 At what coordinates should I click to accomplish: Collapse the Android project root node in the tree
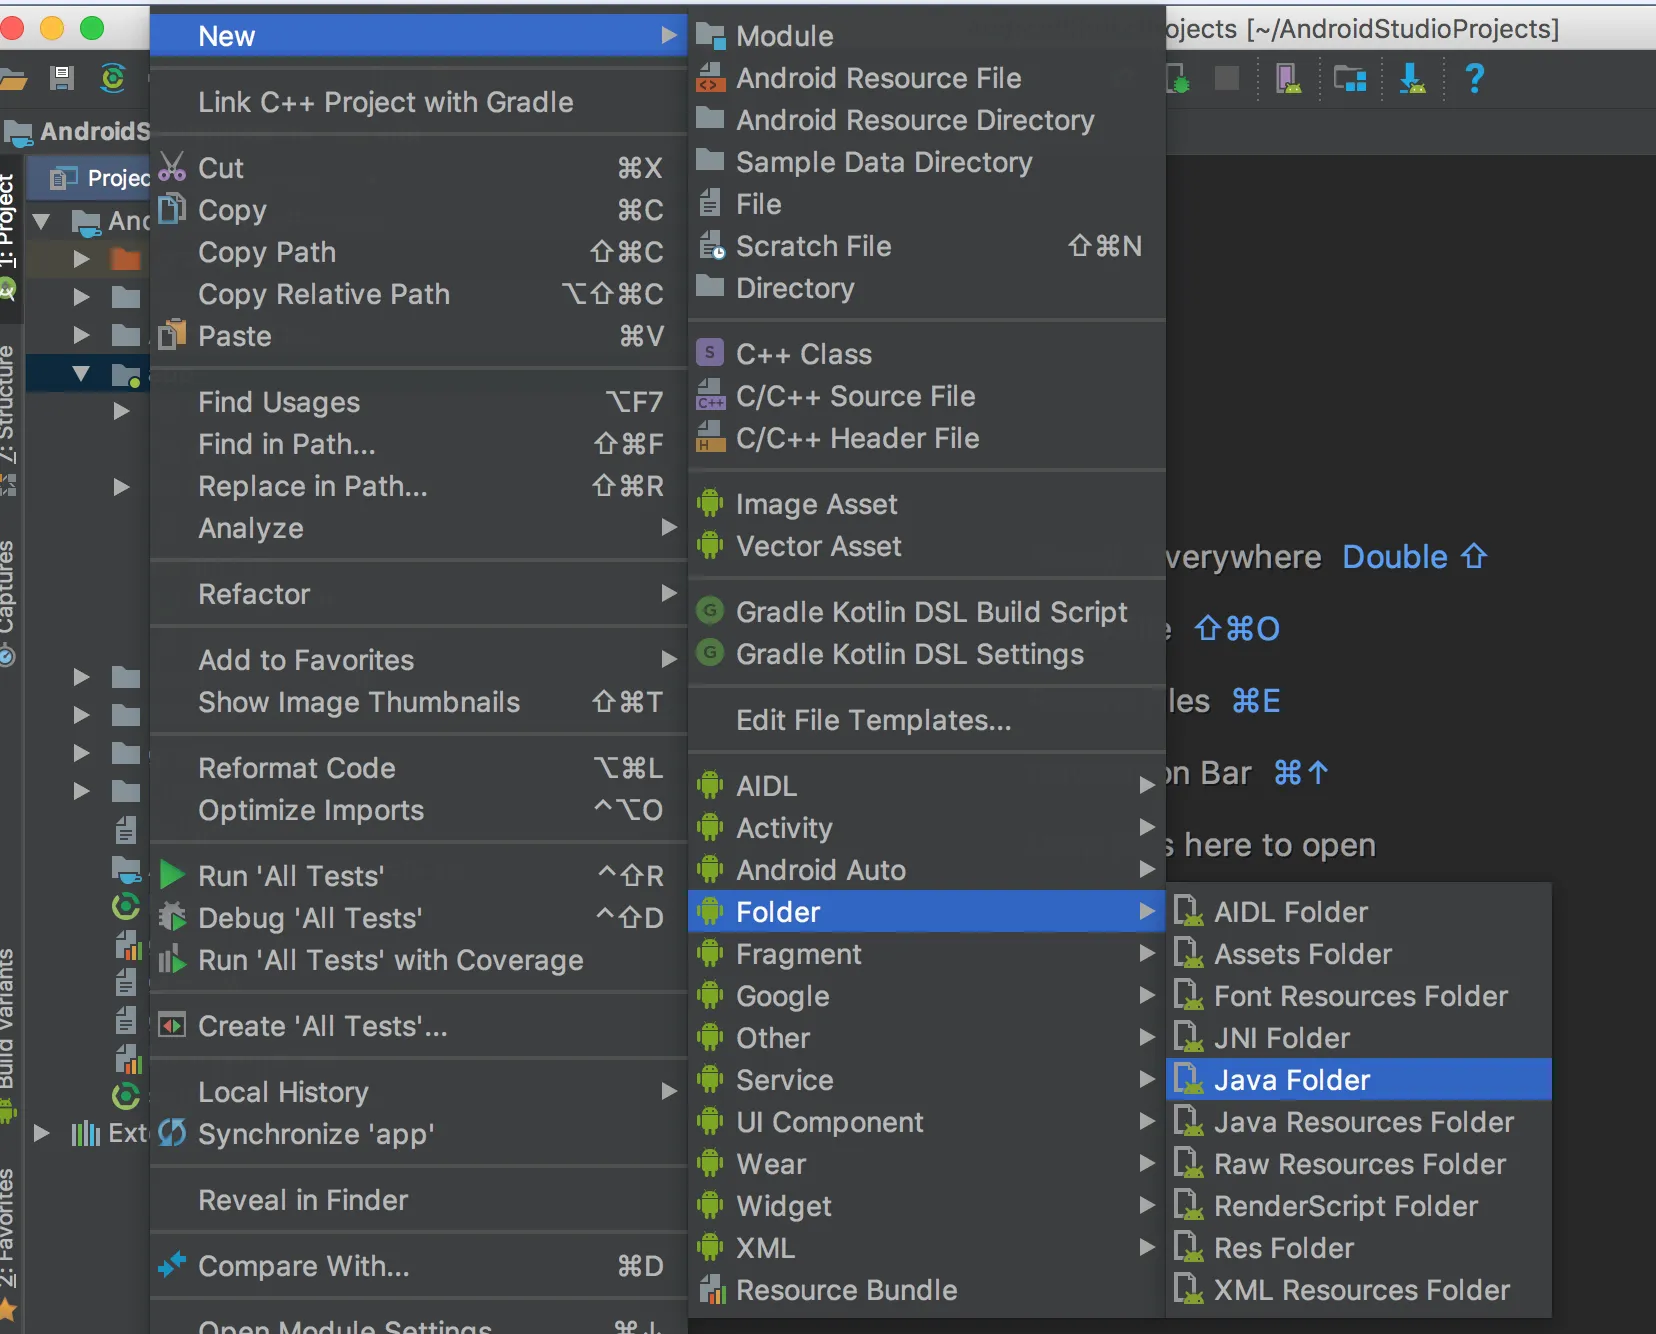[41, 221]
